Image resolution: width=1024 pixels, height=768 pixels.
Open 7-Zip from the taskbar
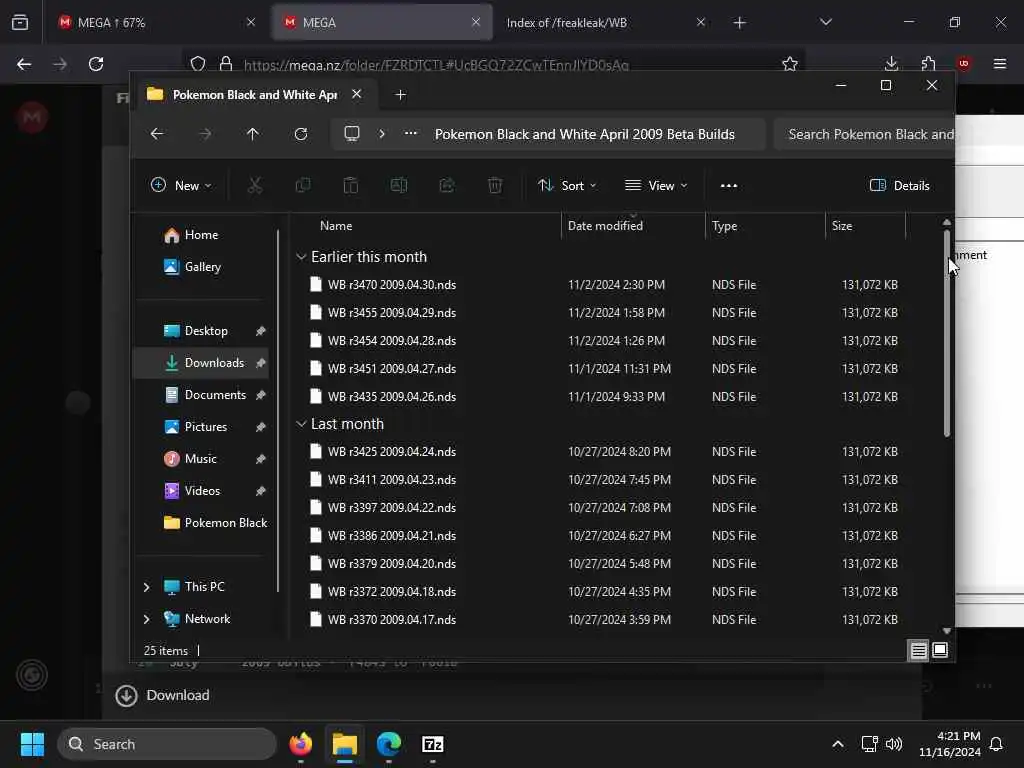point(432,744)
